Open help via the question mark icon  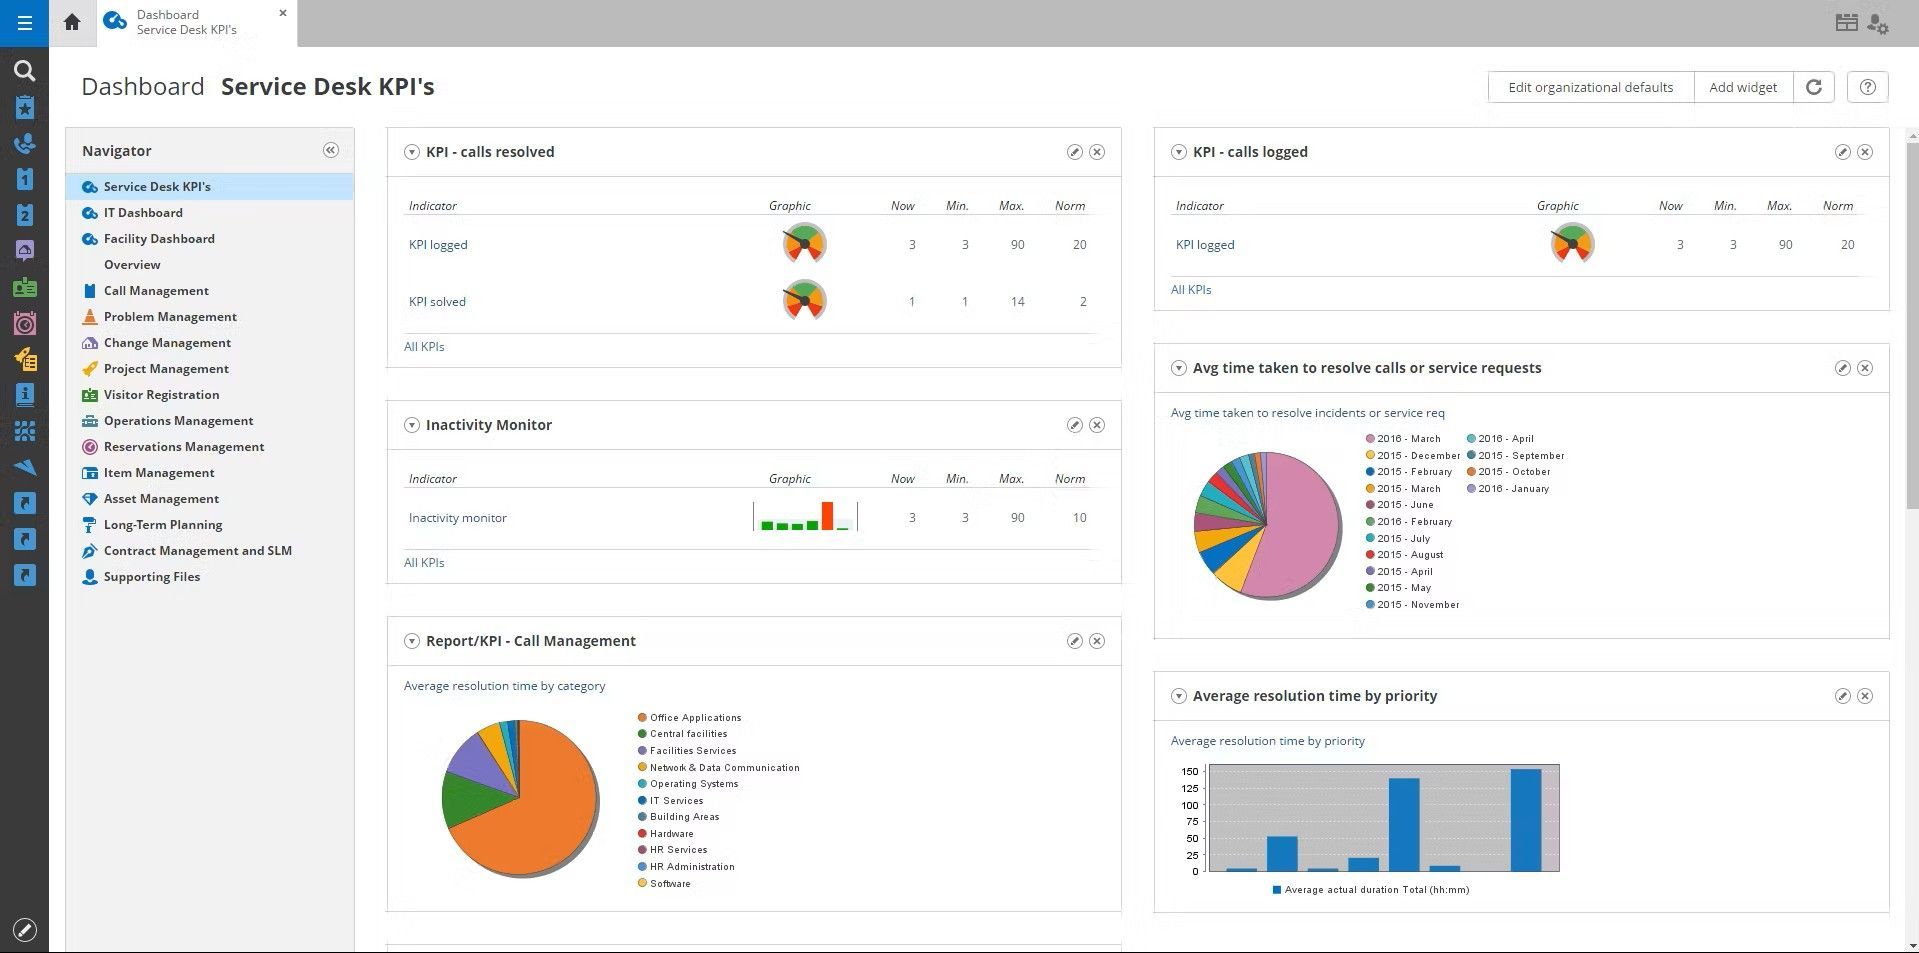1866,87
